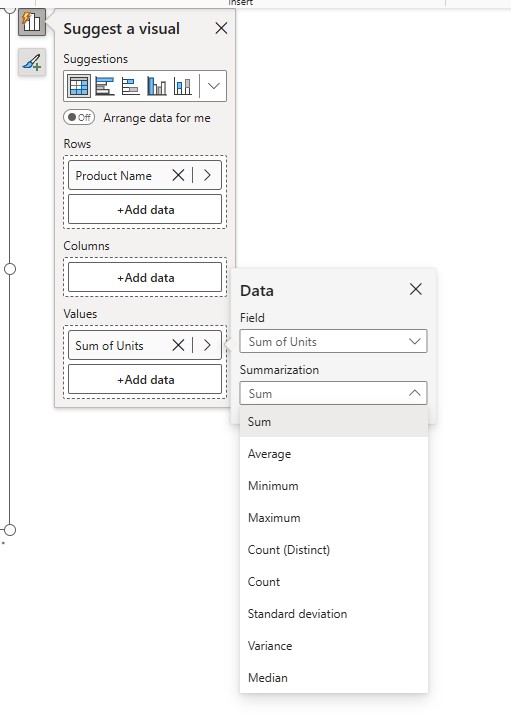
Task: Click the Suggest a visual lightning chart icon
Action: (32, 22)
